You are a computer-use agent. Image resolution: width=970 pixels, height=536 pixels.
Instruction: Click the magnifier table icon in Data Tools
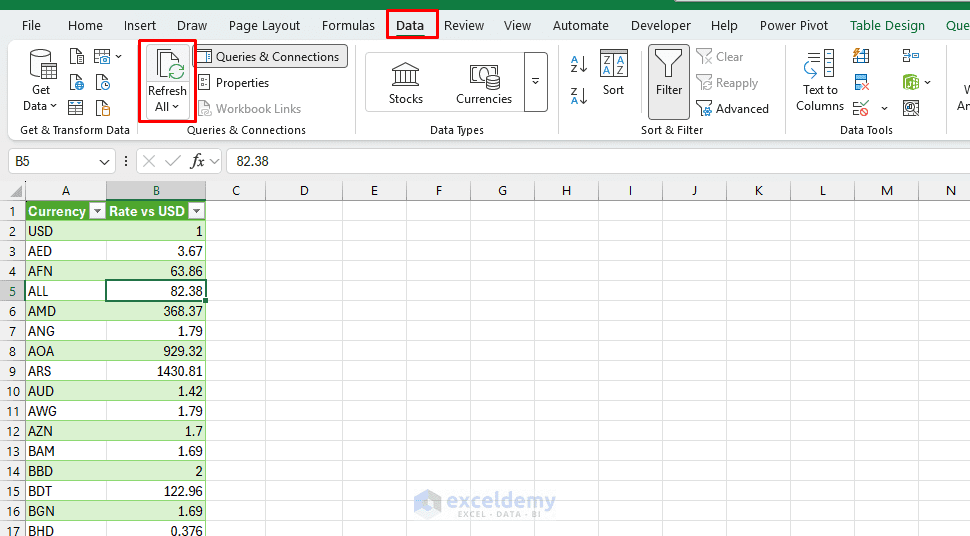[911, 108]
